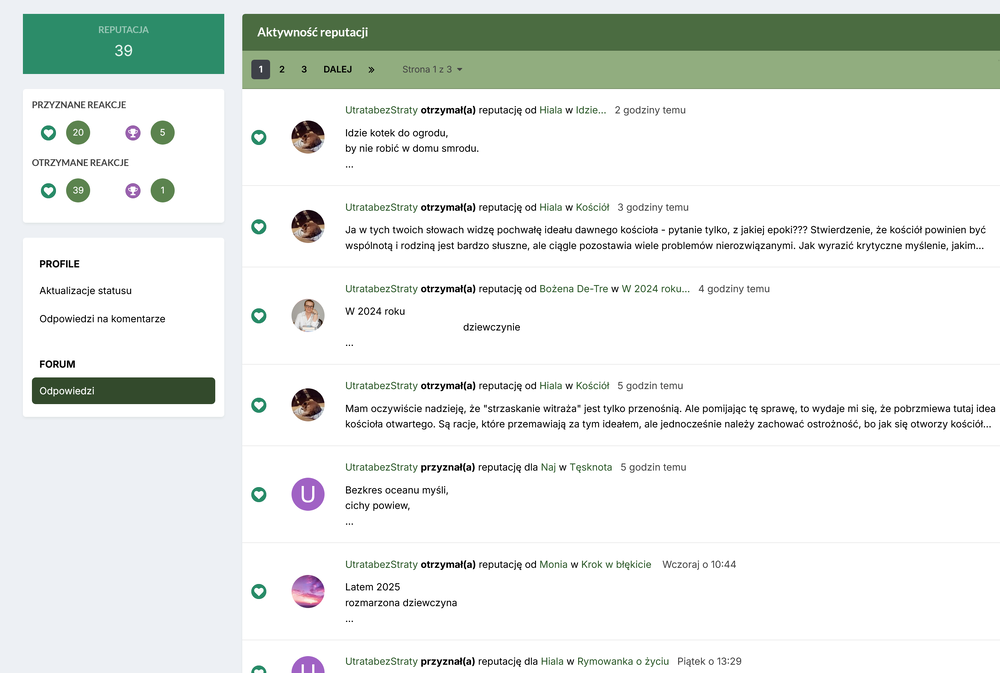Screen dimensions: 1000x673
Task: Click heart reaction icon beside Tęsknota entry
Action: pyautogui.click(x=259, y=494)
